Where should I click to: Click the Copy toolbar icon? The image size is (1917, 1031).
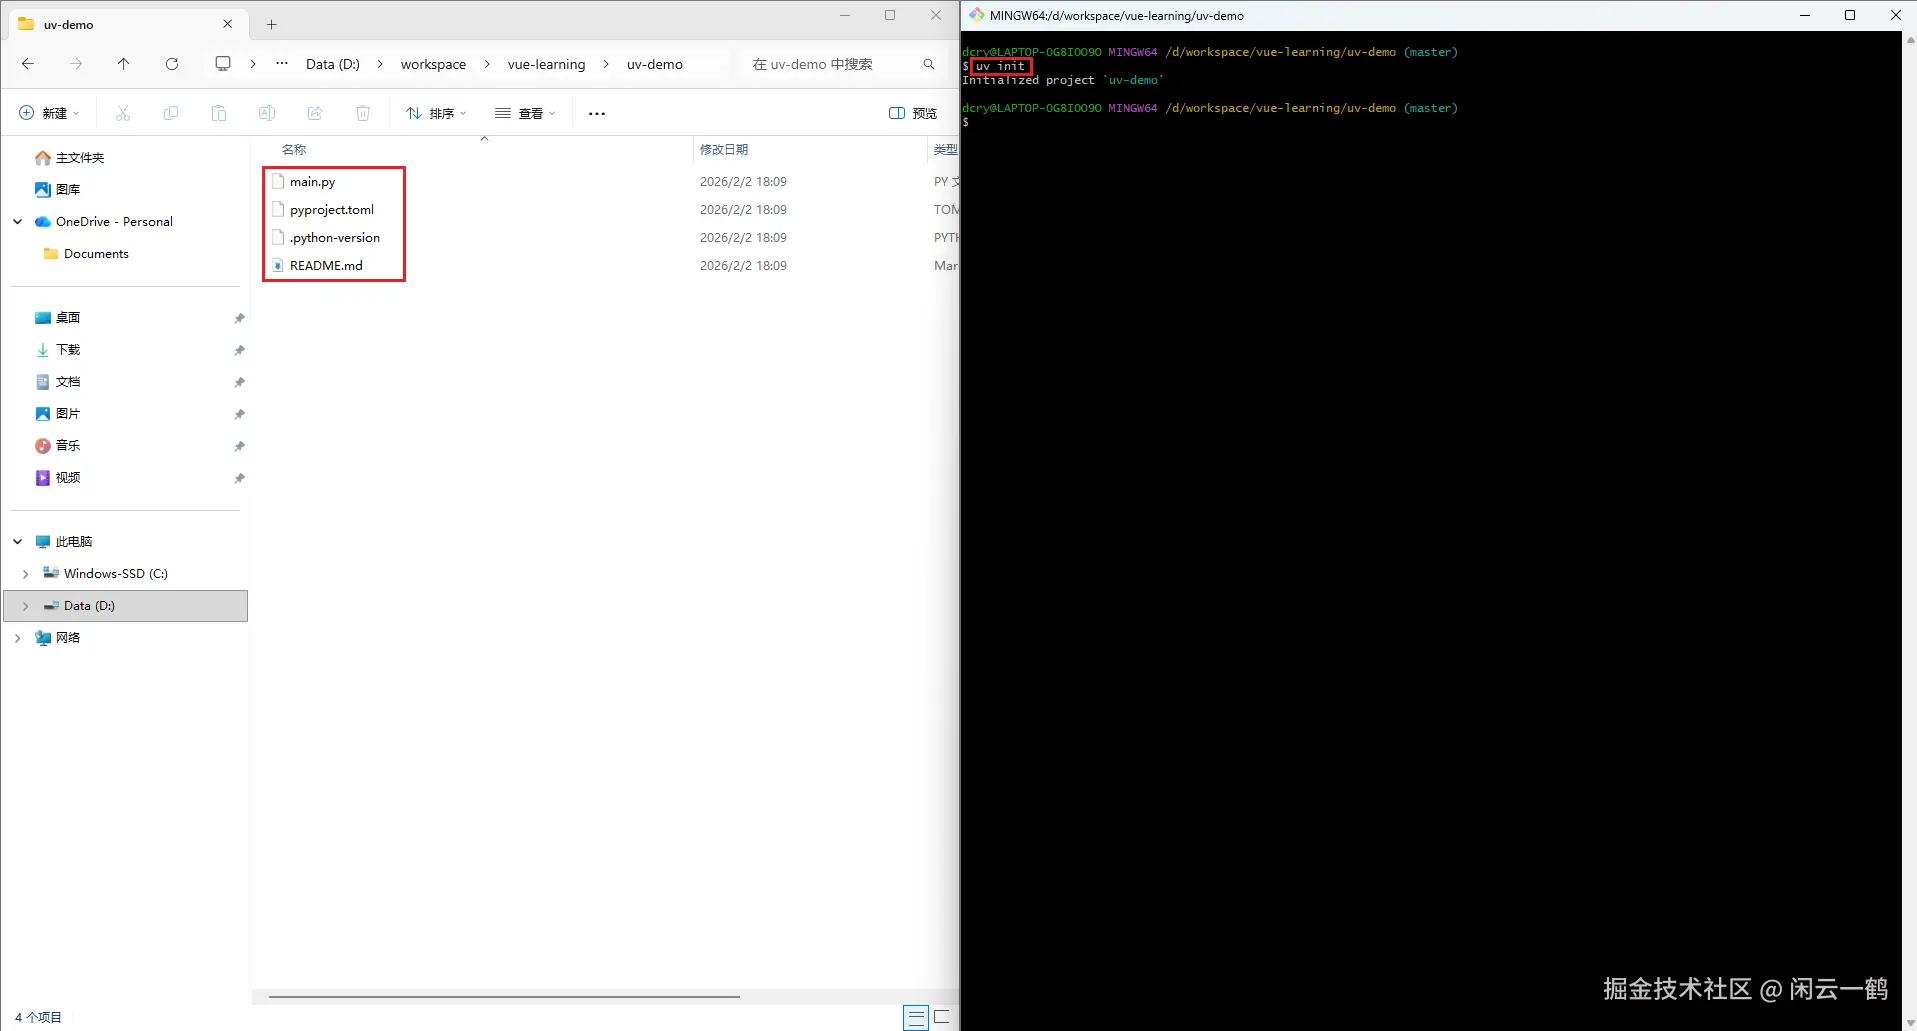point(171,113)
